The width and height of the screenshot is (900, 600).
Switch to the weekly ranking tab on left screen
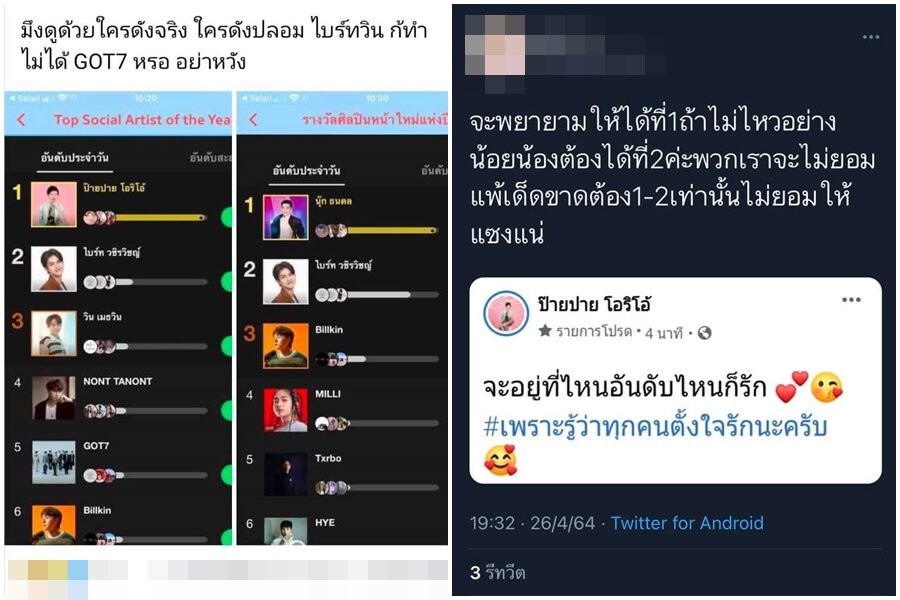[x=211, y=158]
